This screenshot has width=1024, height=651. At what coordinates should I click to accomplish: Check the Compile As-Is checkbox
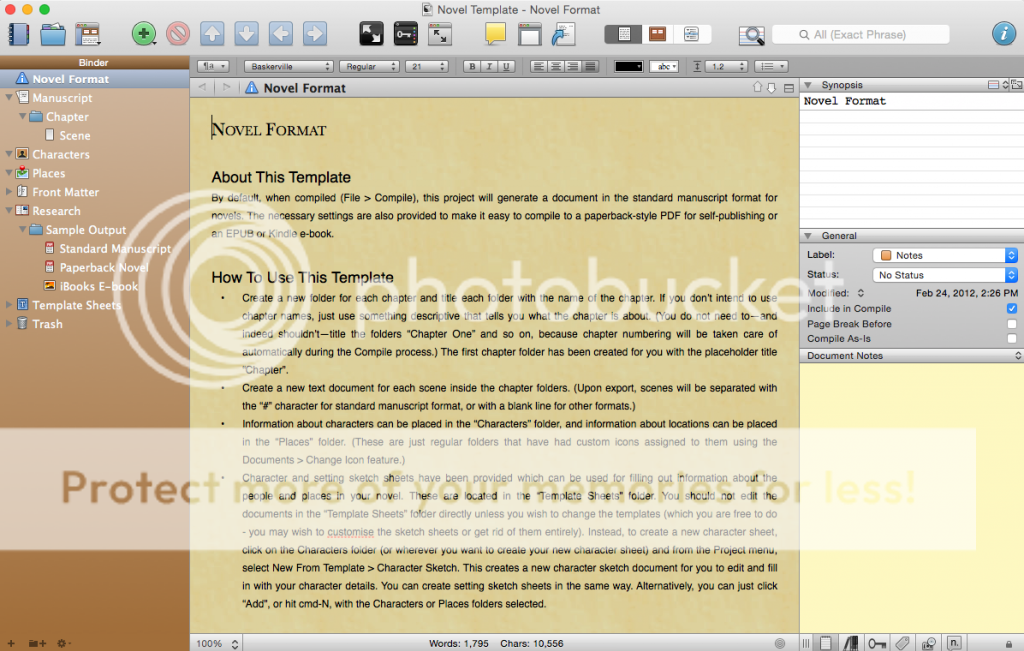(x=1012, y=339)
